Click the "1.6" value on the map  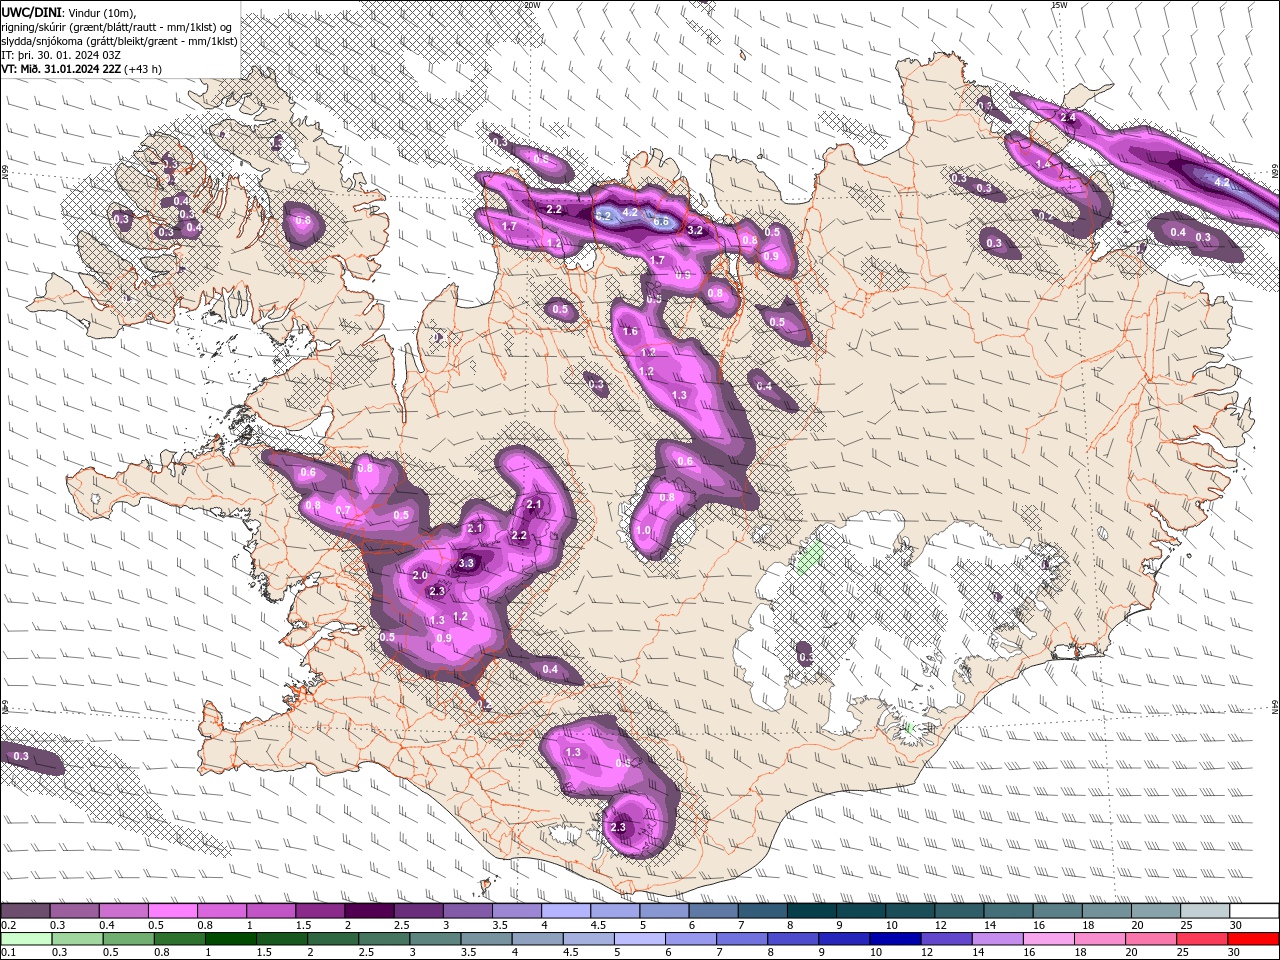pyautogui.click(x=630, y=332)
